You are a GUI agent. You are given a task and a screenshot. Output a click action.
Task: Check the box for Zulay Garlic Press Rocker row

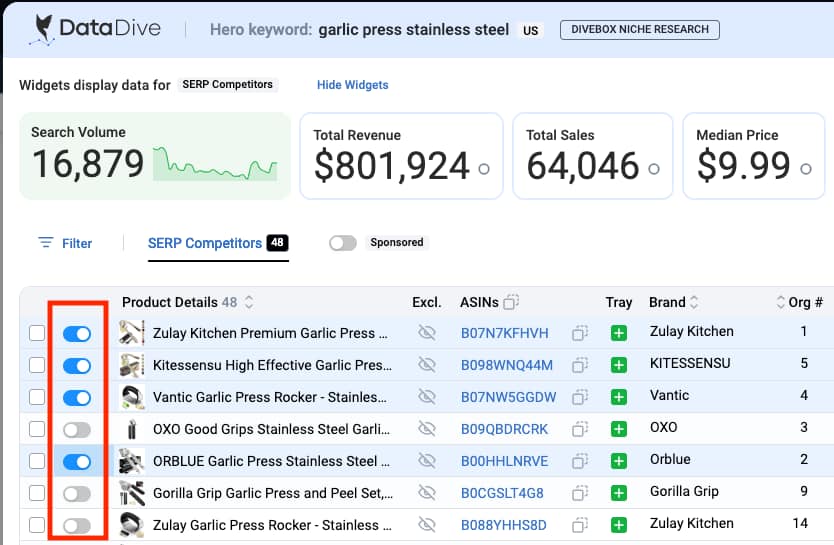[37, 525]
